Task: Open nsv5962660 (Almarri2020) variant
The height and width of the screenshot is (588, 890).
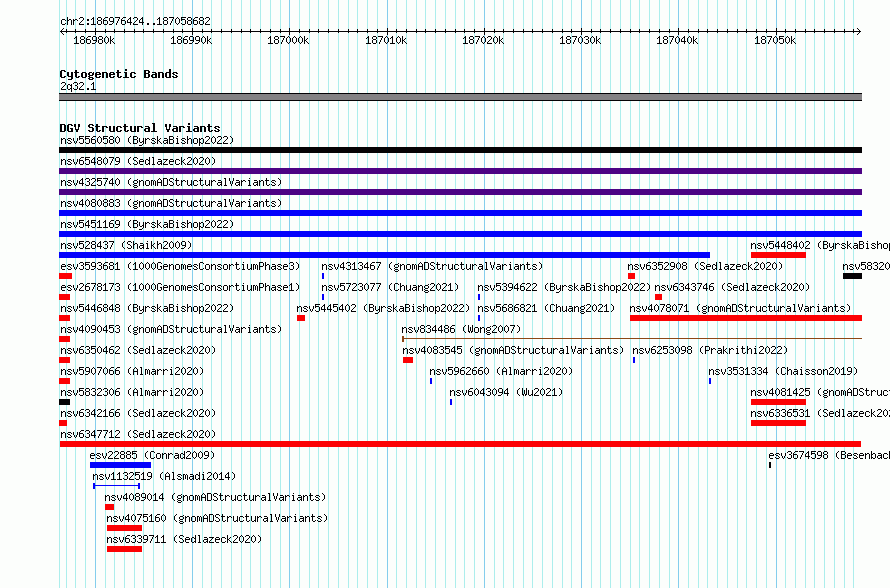Action: [x=501, y=371]
